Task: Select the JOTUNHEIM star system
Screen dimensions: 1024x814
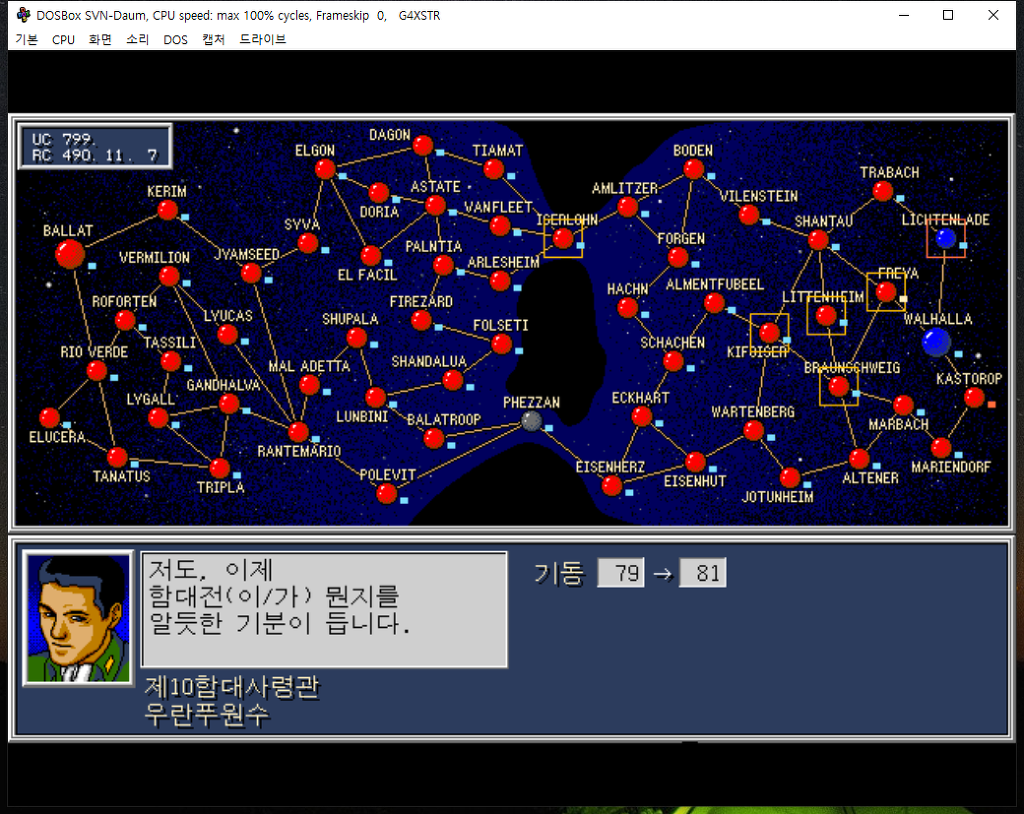Action: tap(790, 478)
